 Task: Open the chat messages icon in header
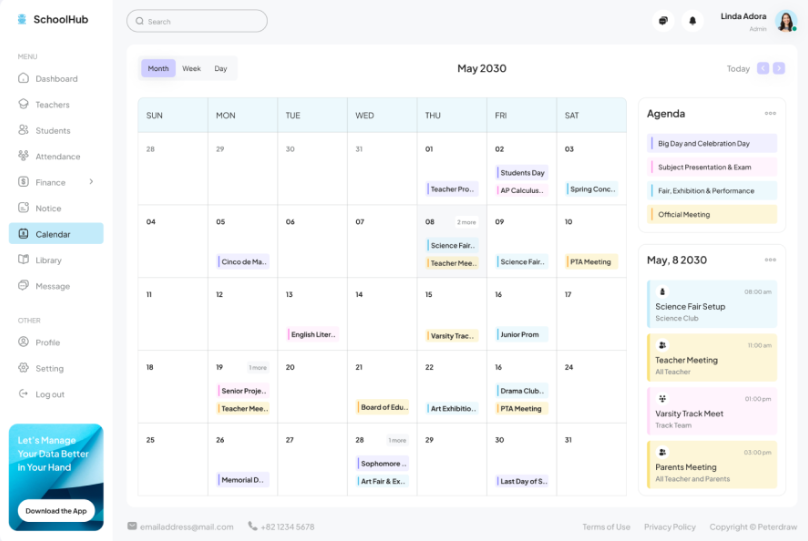pos(662,21)
